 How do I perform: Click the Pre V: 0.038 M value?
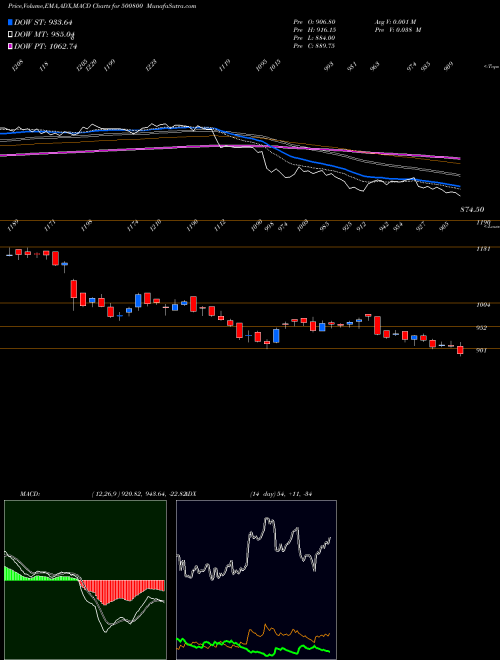point(398,30)
